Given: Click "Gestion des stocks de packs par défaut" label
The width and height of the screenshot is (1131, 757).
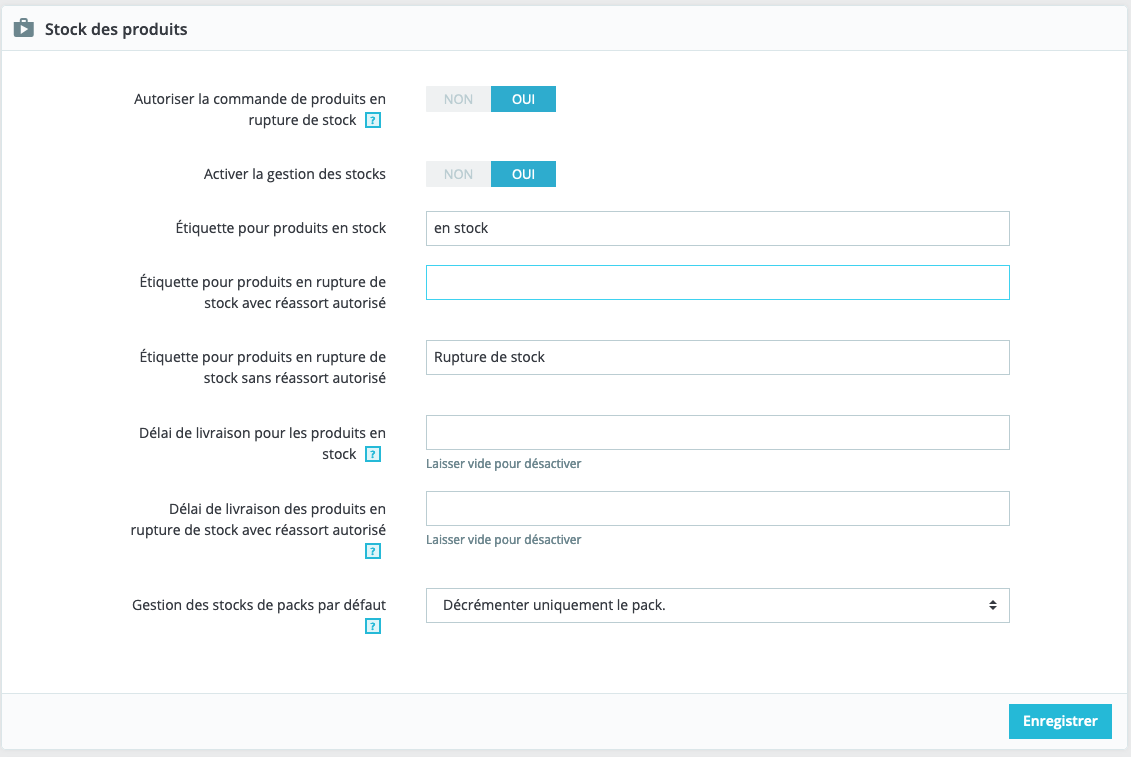Looking at the screenshot, I should point(259,605).
